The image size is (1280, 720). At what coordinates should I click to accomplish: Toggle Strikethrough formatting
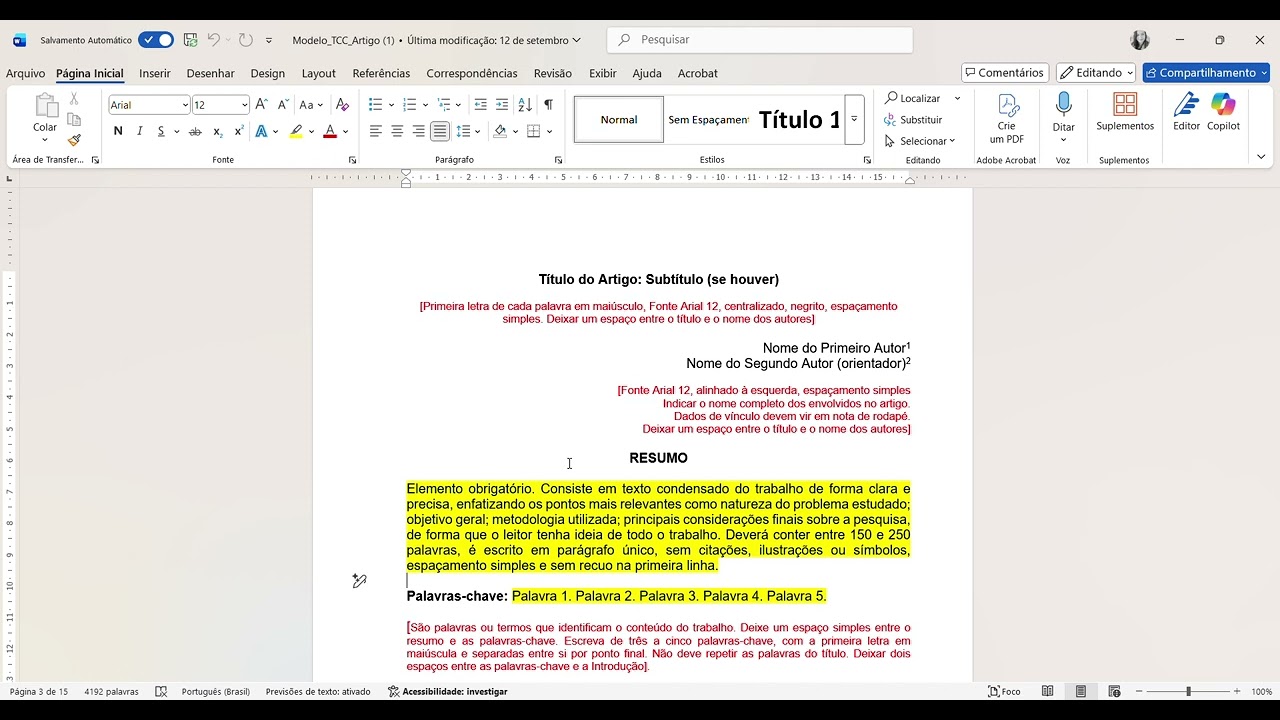[x=195, y=131]
